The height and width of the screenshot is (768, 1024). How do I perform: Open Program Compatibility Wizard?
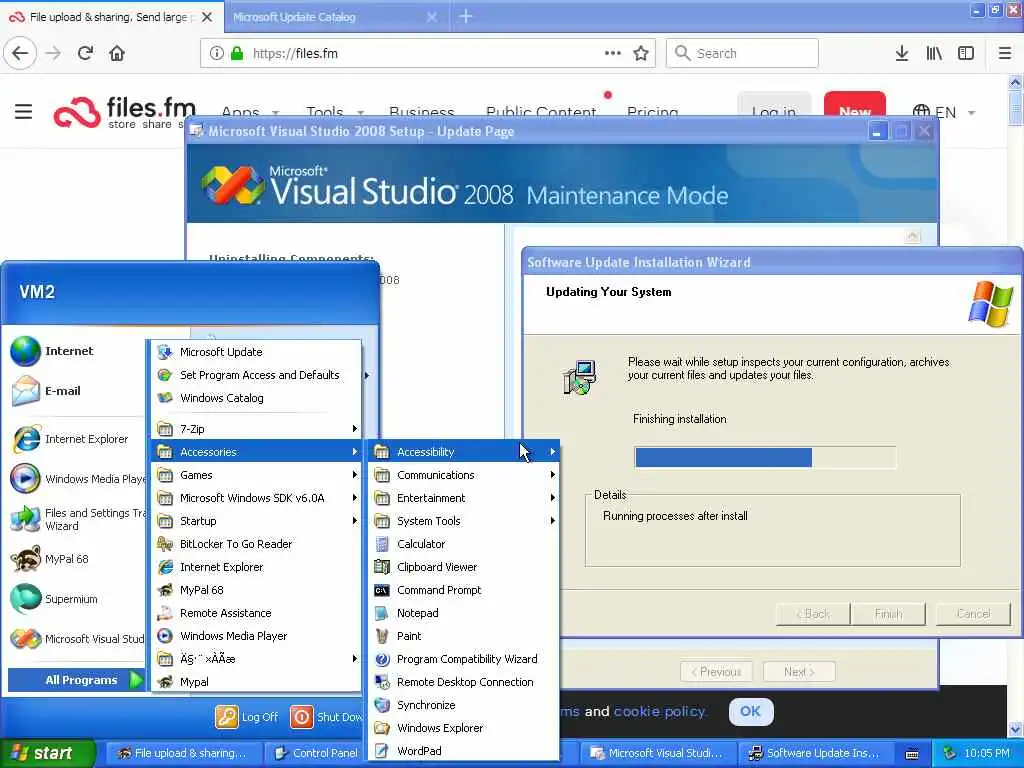click(464, 659)
